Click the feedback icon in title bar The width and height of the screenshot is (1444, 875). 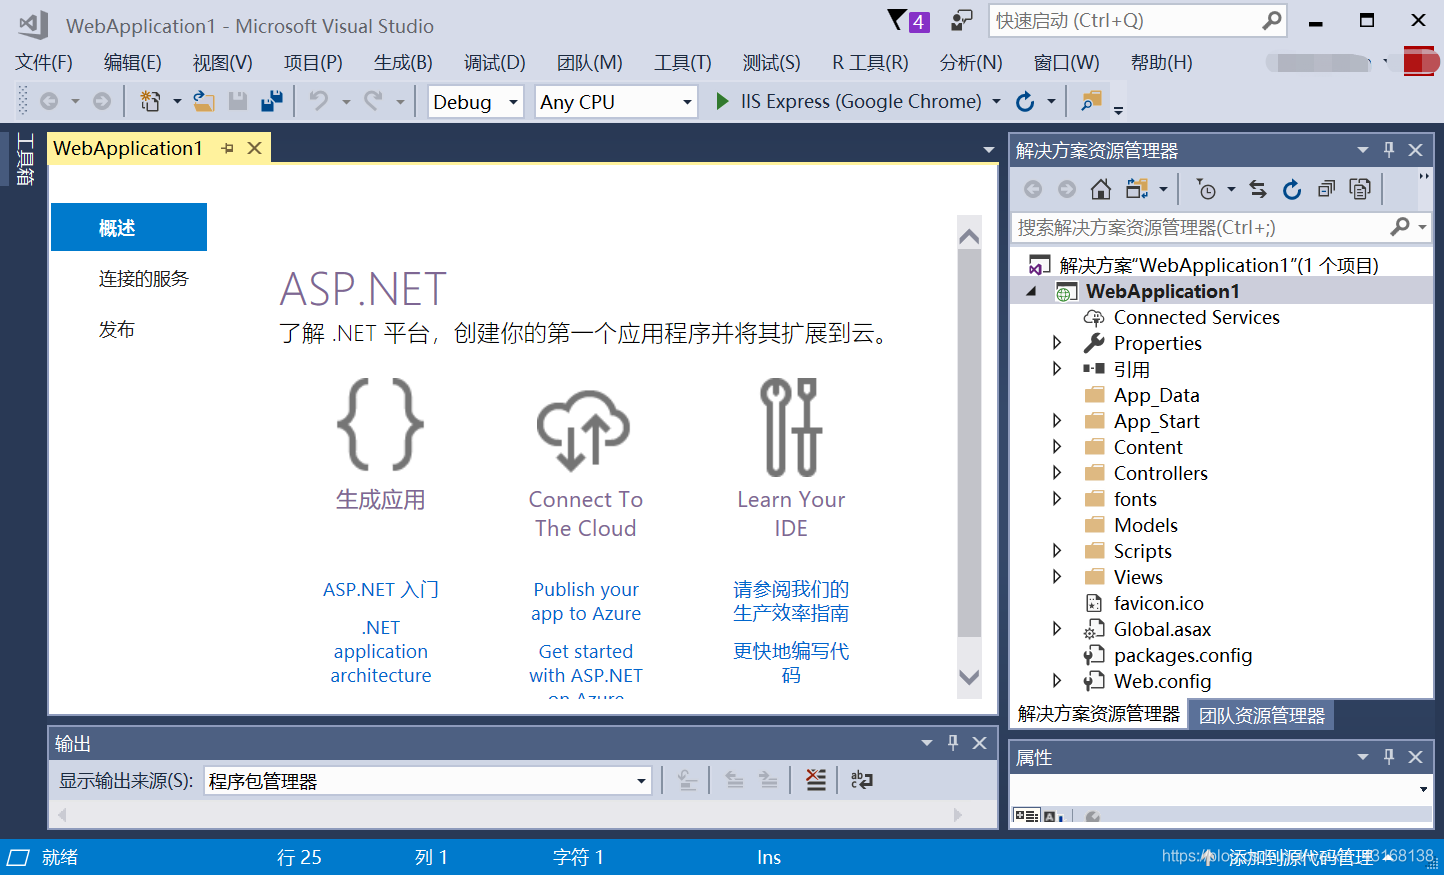[962, 20]
